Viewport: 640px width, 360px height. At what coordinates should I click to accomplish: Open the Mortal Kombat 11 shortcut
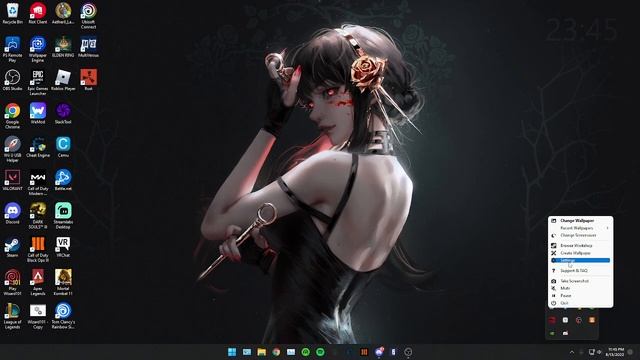[63, 282]
